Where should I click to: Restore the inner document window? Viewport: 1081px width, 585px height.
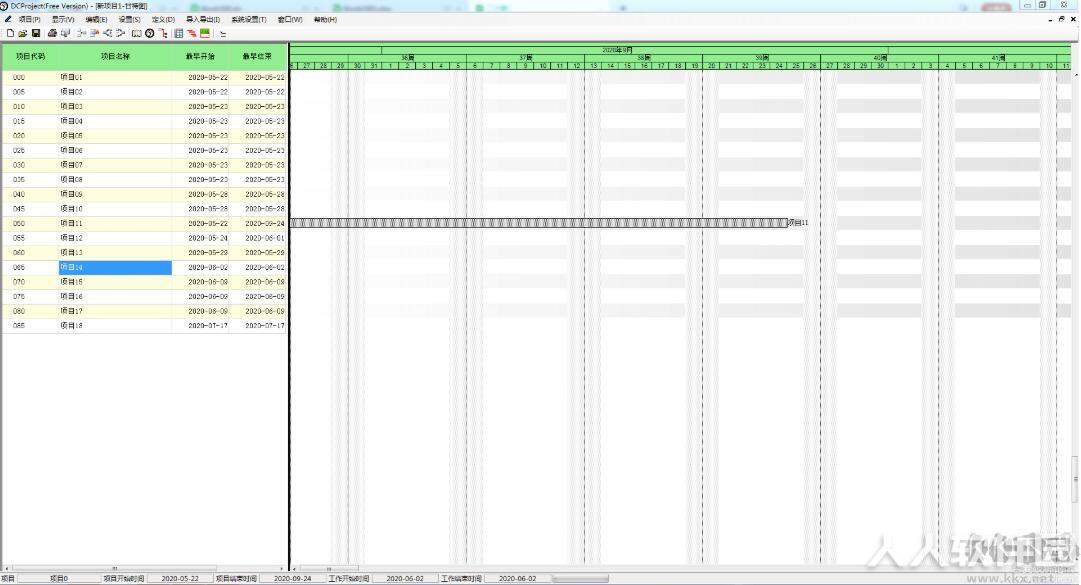[x=1062, y=19]
